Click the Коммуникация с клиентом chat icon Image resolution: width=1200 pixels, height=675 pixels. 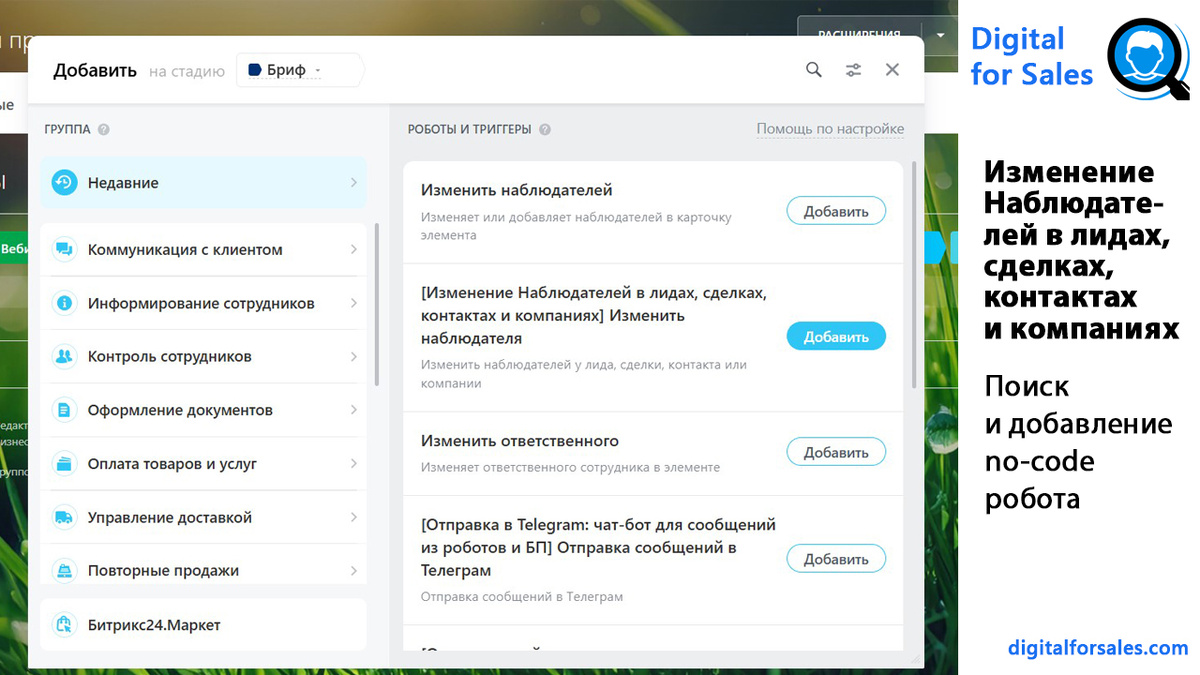[x=63, y=249]
